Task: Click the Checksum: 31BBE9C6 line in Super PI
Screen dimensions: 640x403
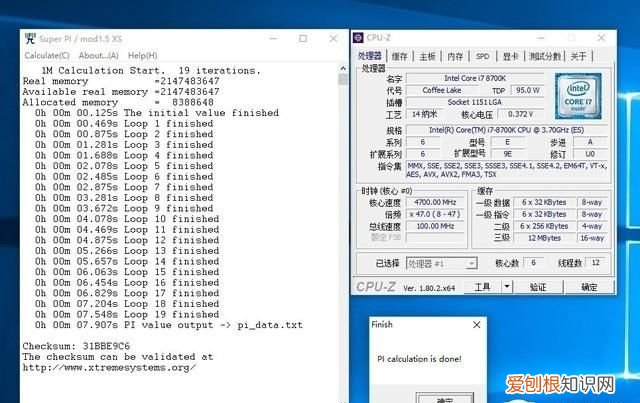Action: [x=76, y=346]
